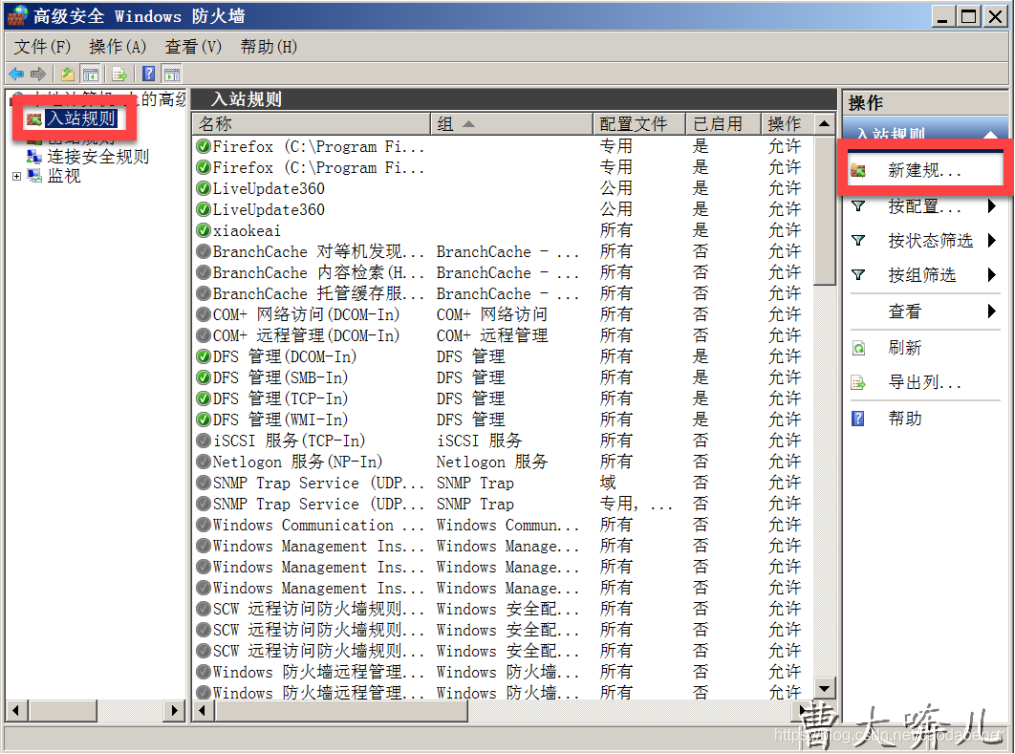Viewport: 1015px width, 754px height.
Task: Open the 操作(A) menu
Action: [x=118, y=47]
